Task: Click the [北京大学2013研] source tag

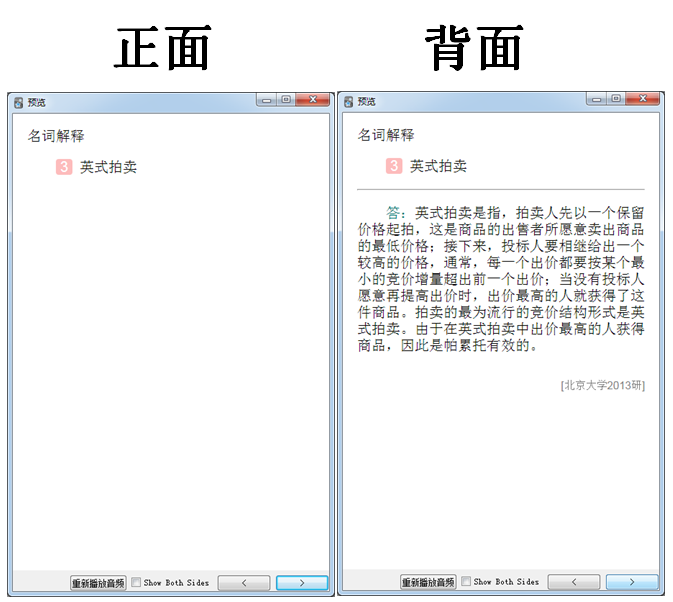Action: [603, 385]
